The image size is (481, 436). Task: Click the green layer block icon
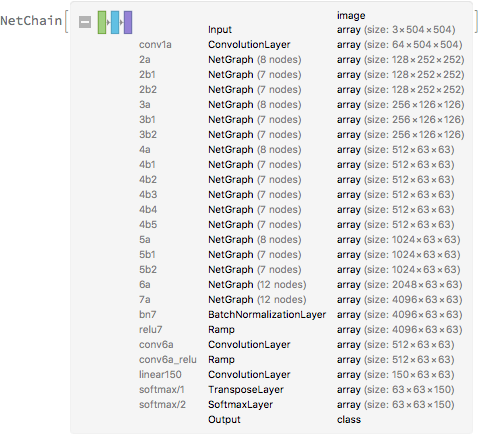(x=102, y=22)
